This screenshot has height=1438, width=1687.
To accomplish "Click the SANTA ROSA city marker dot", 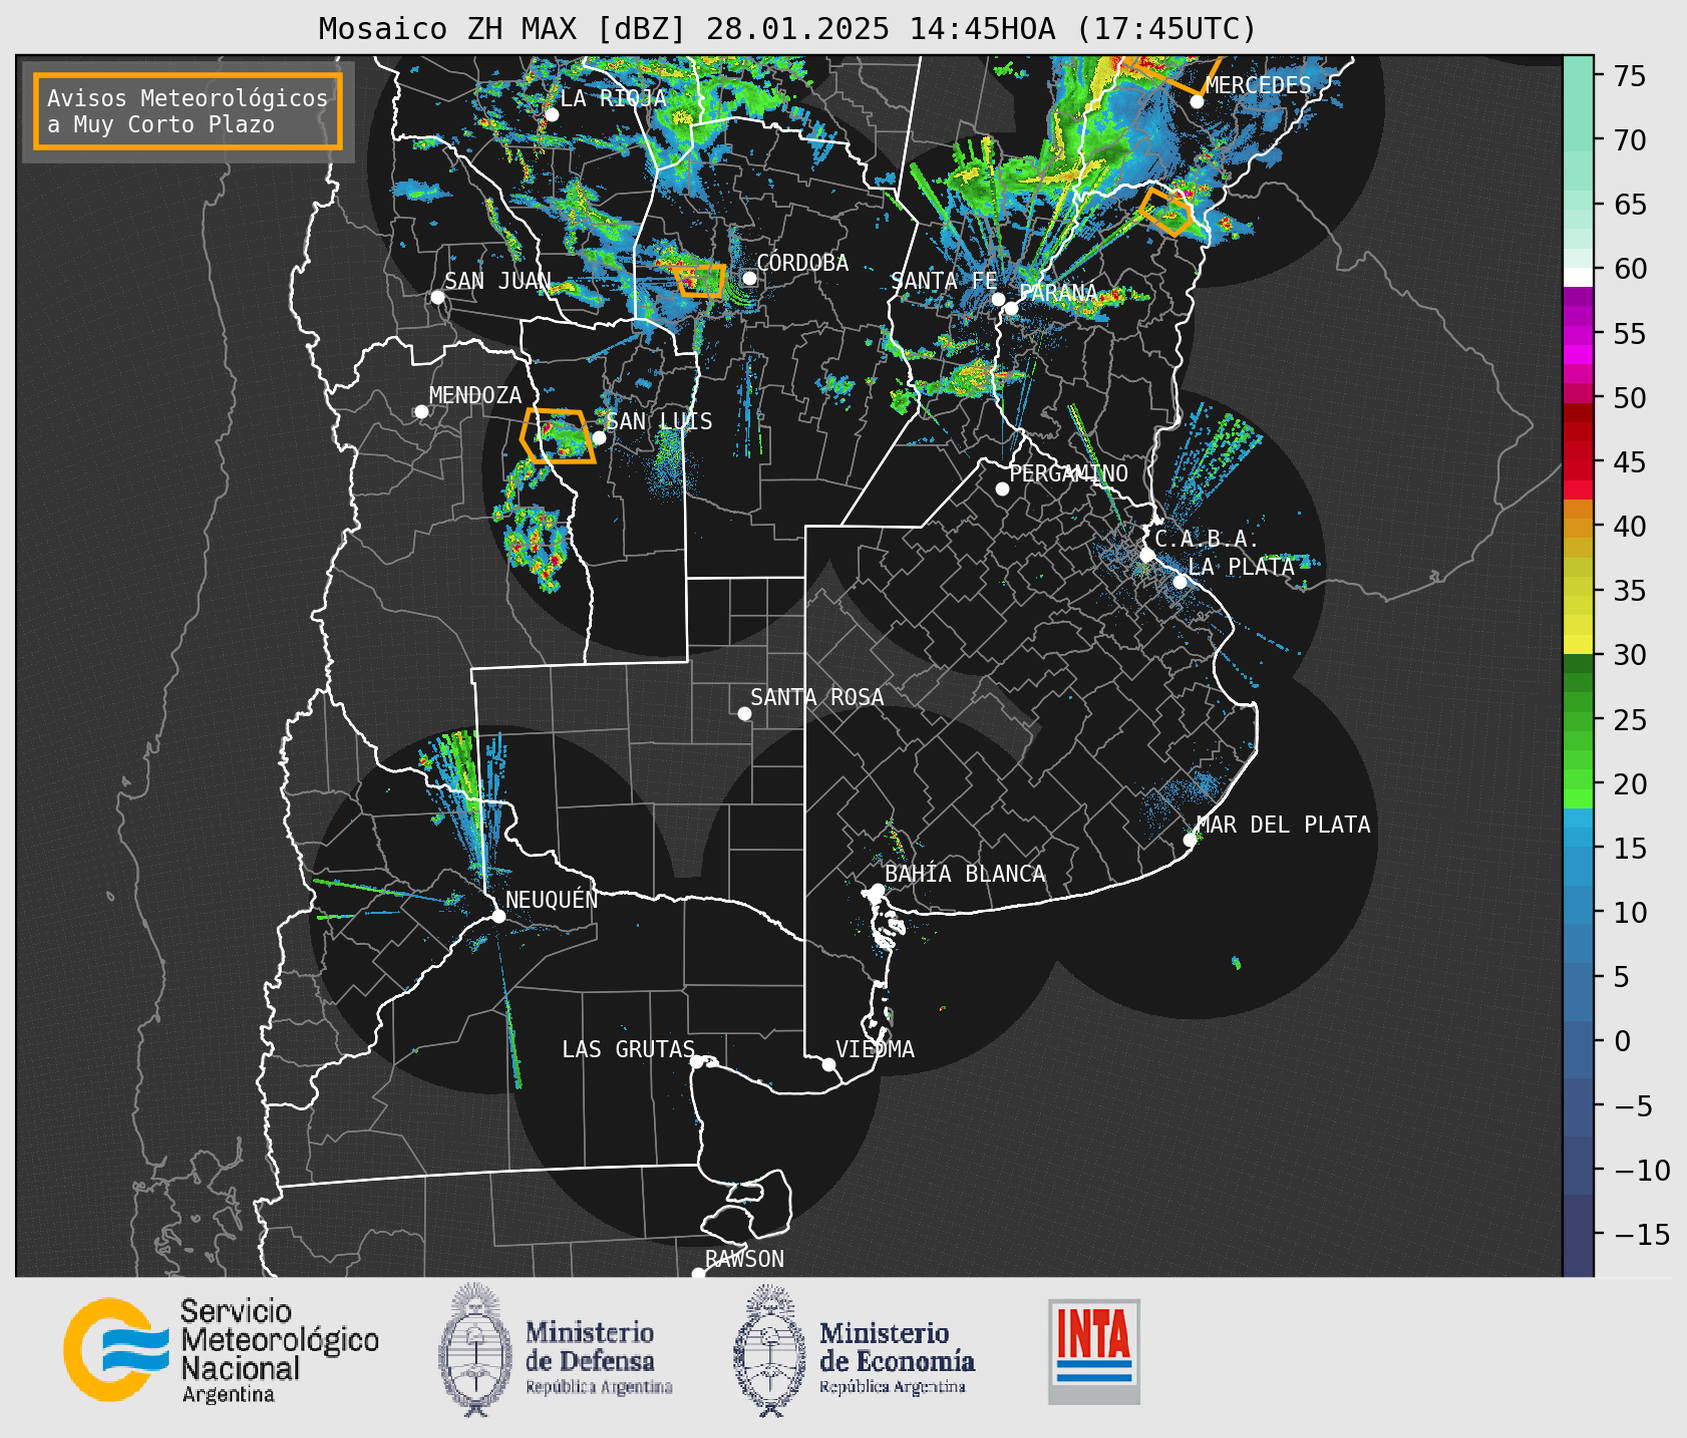I will [x=744, y=714].
